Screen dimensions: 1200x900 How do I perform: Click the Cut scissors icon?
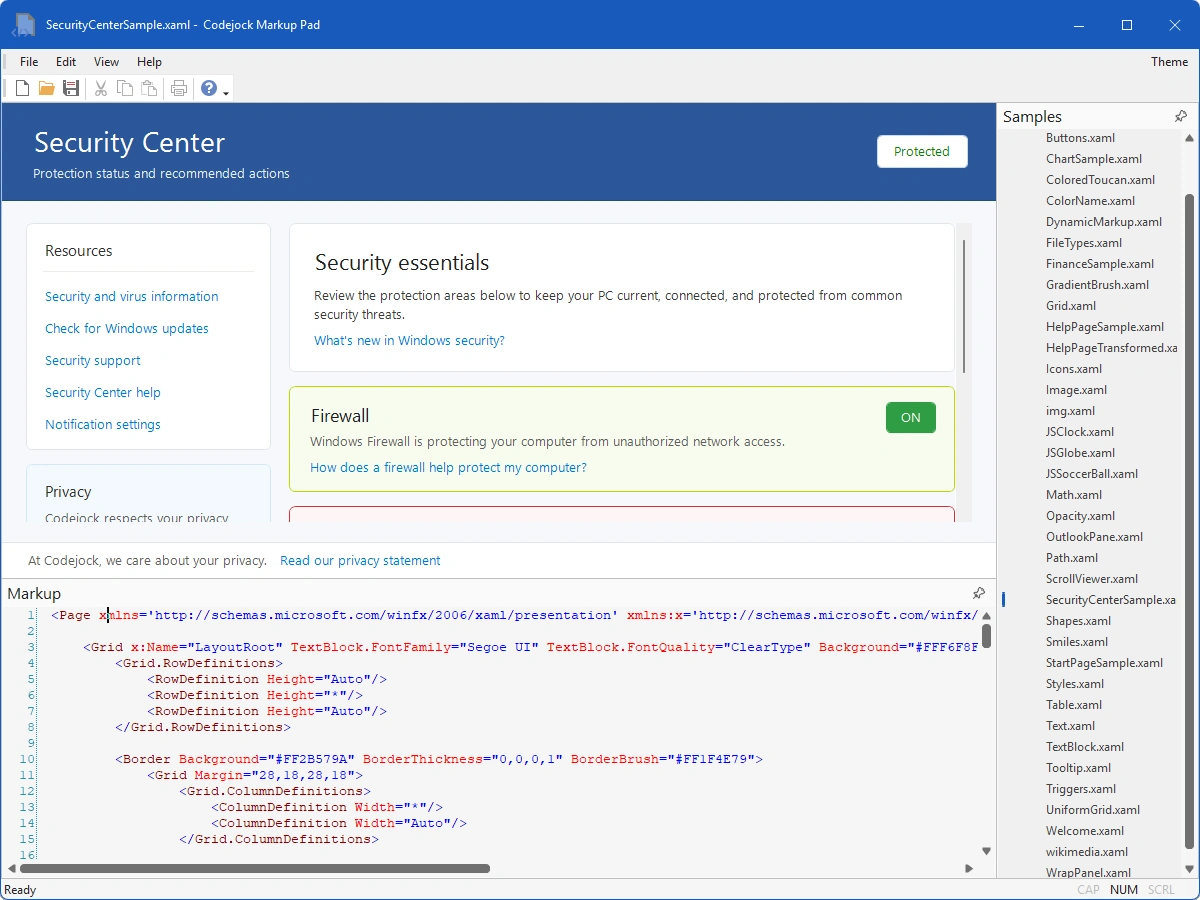click(x=101, y=88)
